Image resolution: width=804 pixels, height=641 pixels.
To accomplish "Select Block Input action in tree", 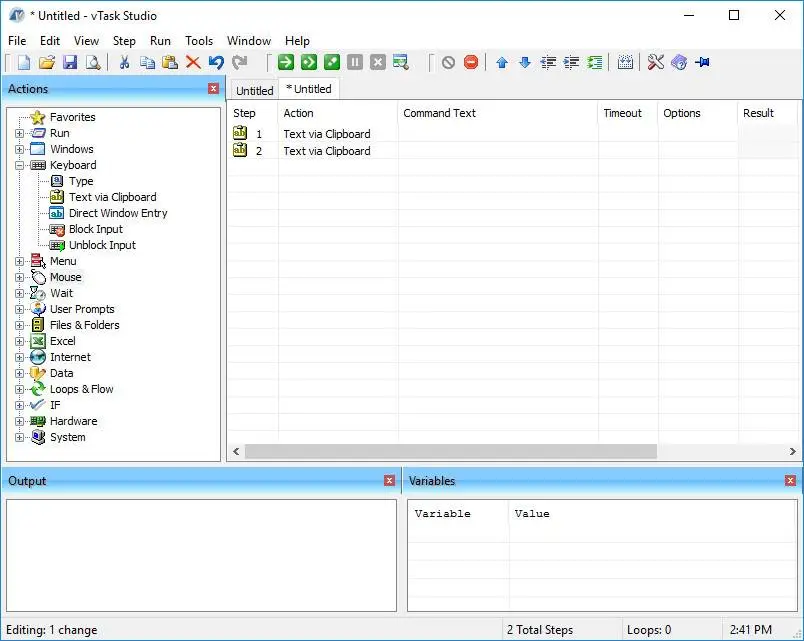I will 96,229.
